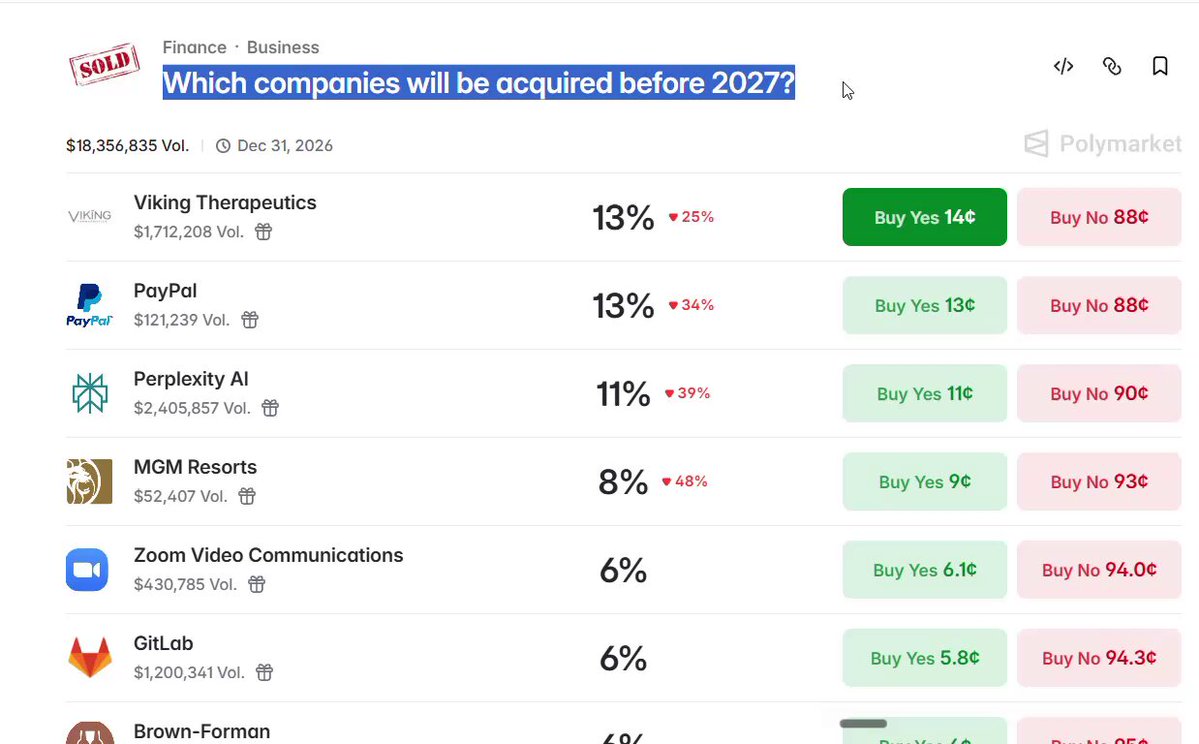
Task: Buy No 94.3¢ for GitLab
Action: (x=1099, y=658)
